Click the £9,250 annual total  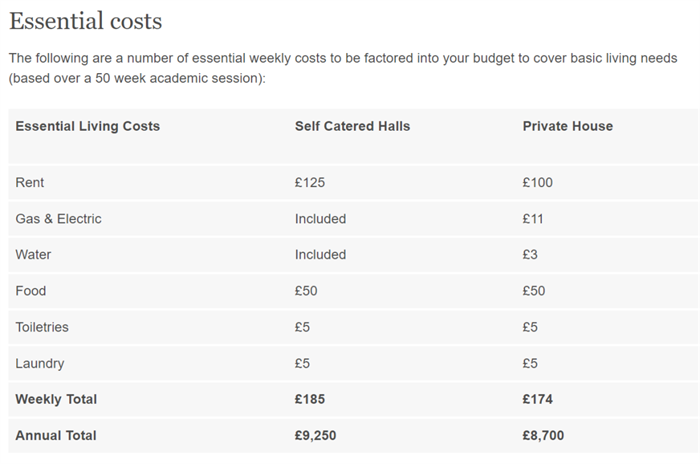coord(315,435)
